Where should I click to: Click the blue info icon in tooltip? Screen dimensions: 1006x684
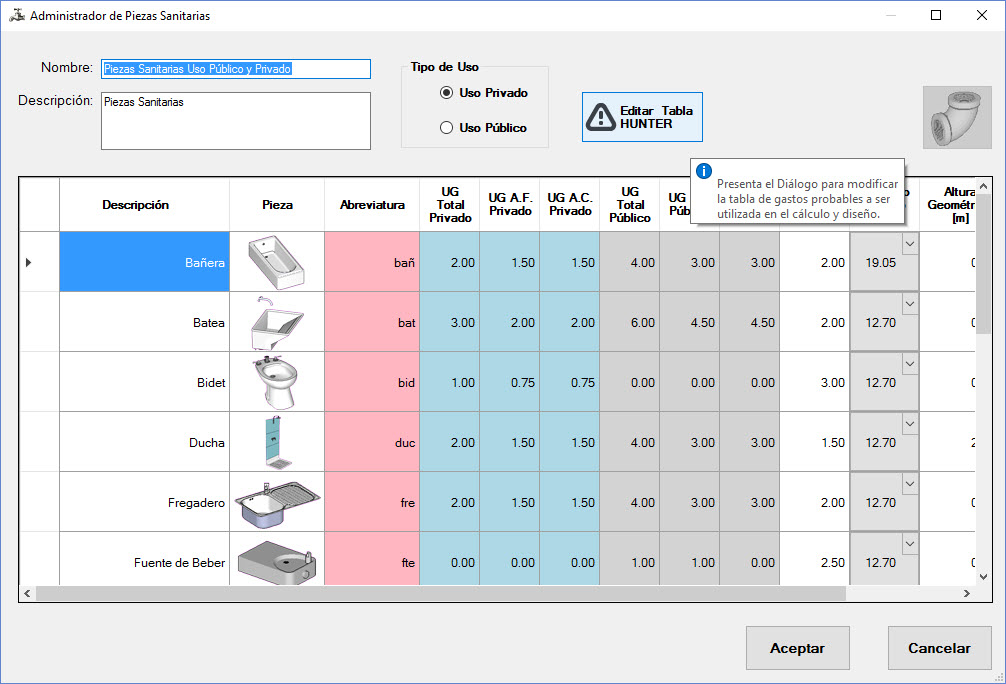704,172
